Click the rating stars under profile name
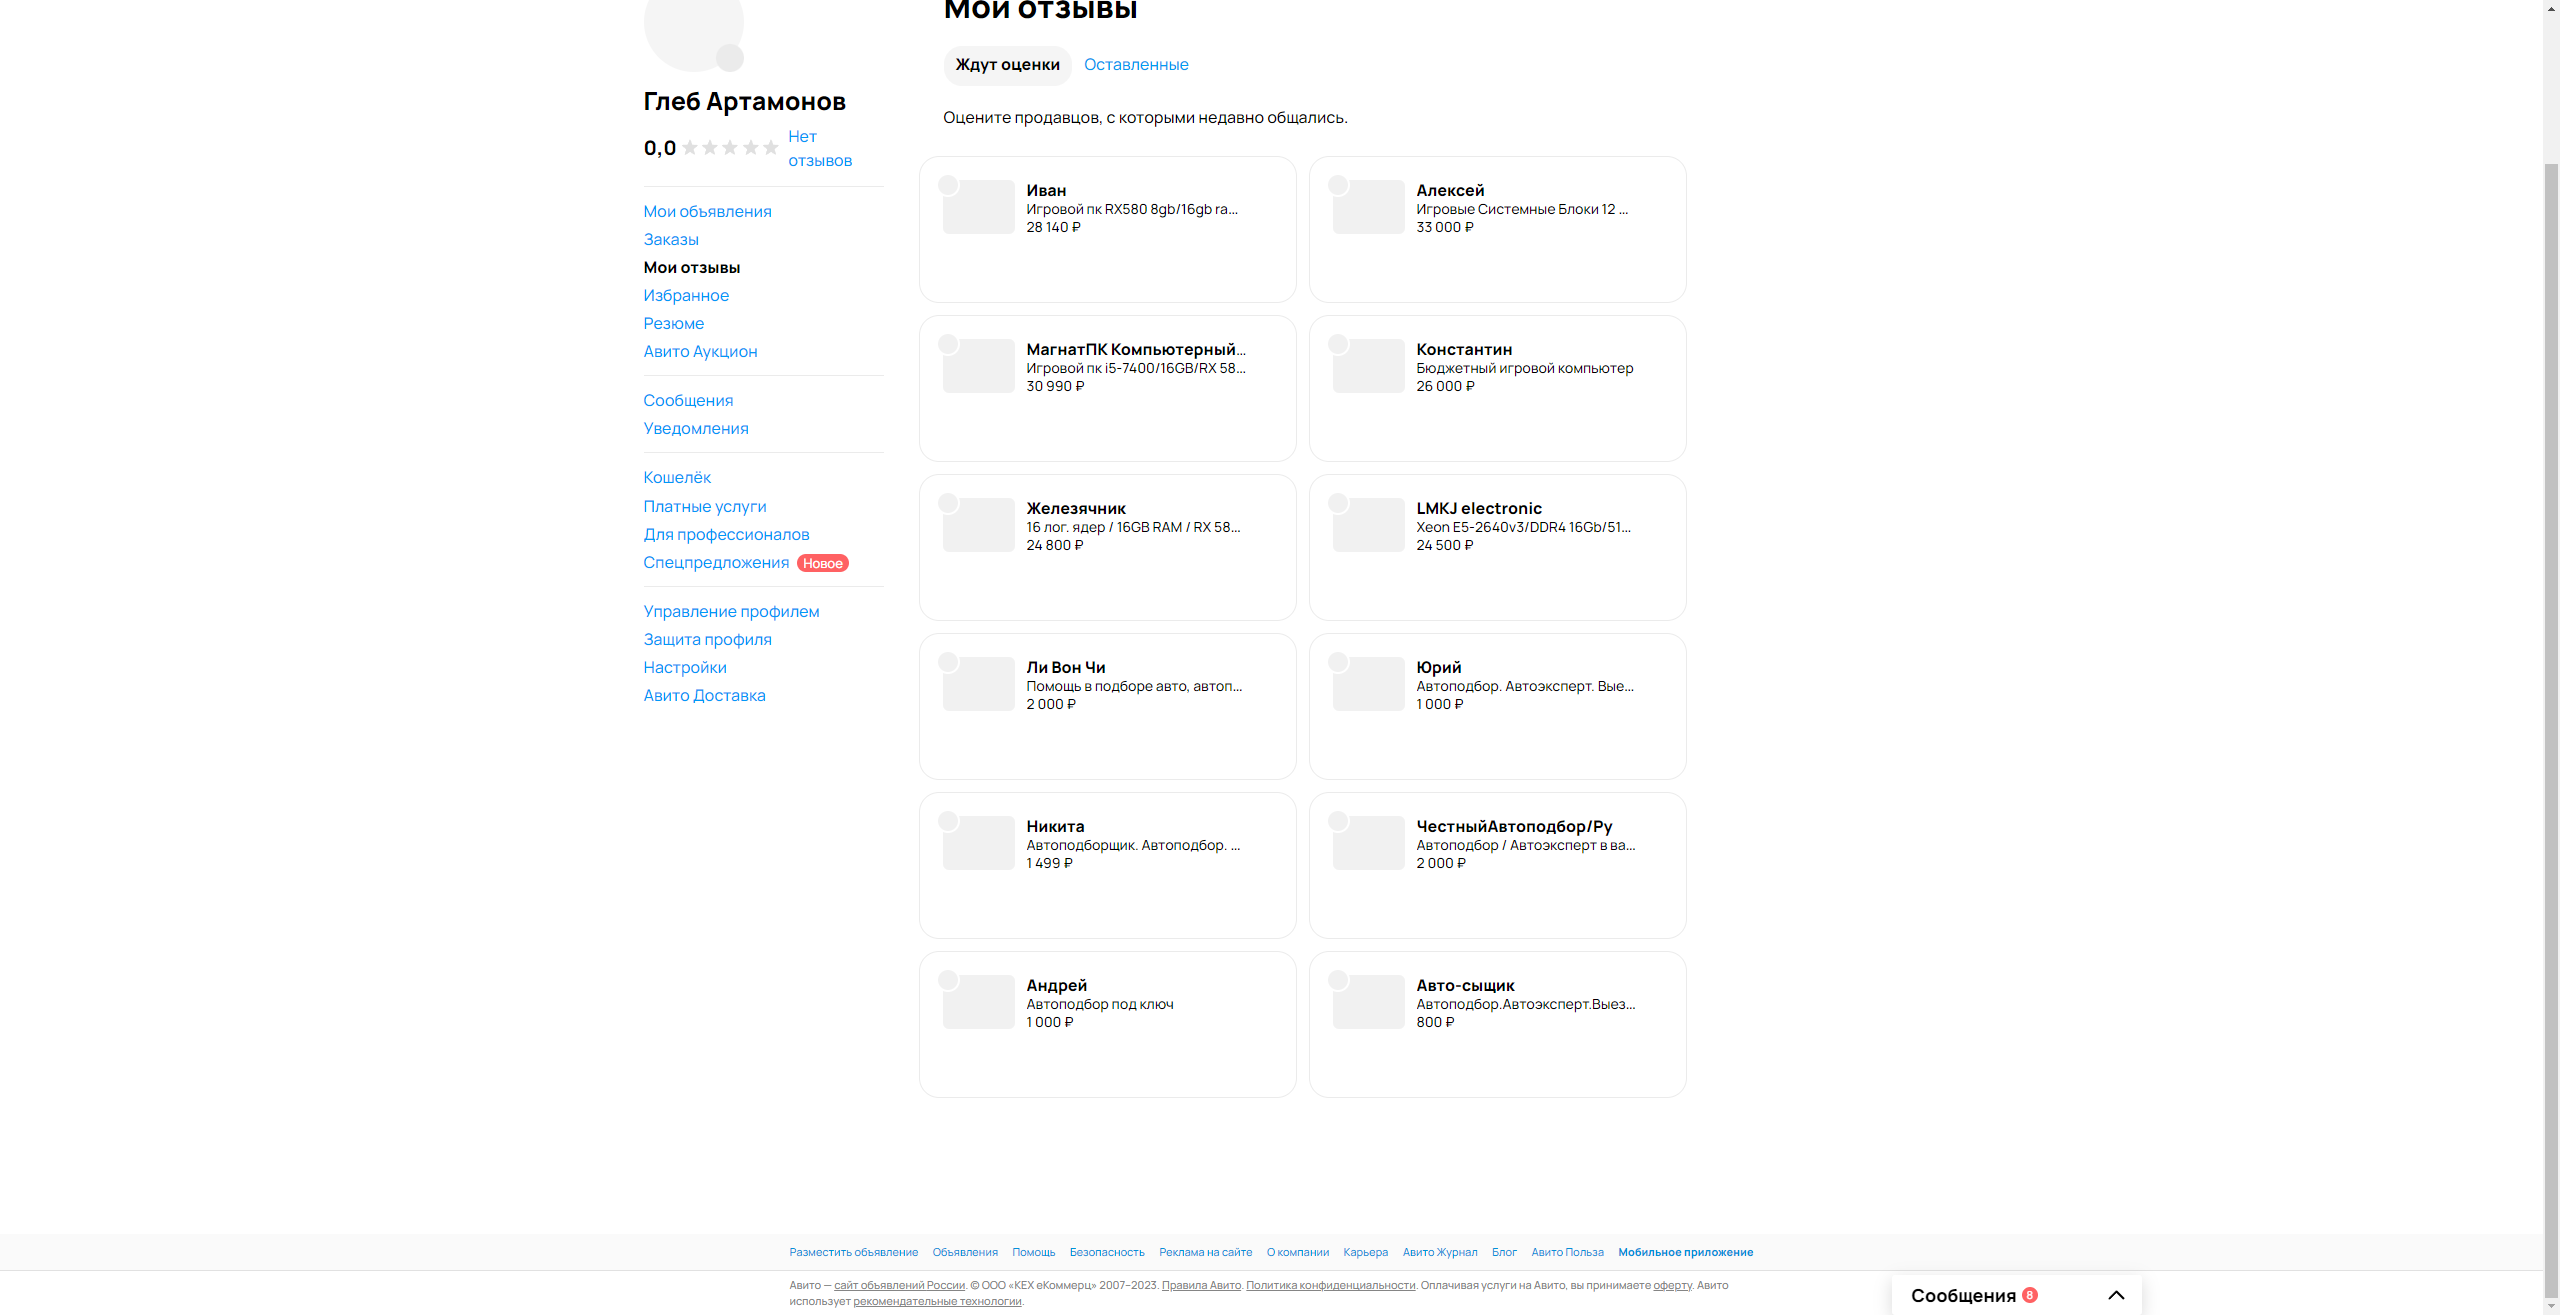This screenshot has height=1315, width=2560. click(x=730, y=148)
